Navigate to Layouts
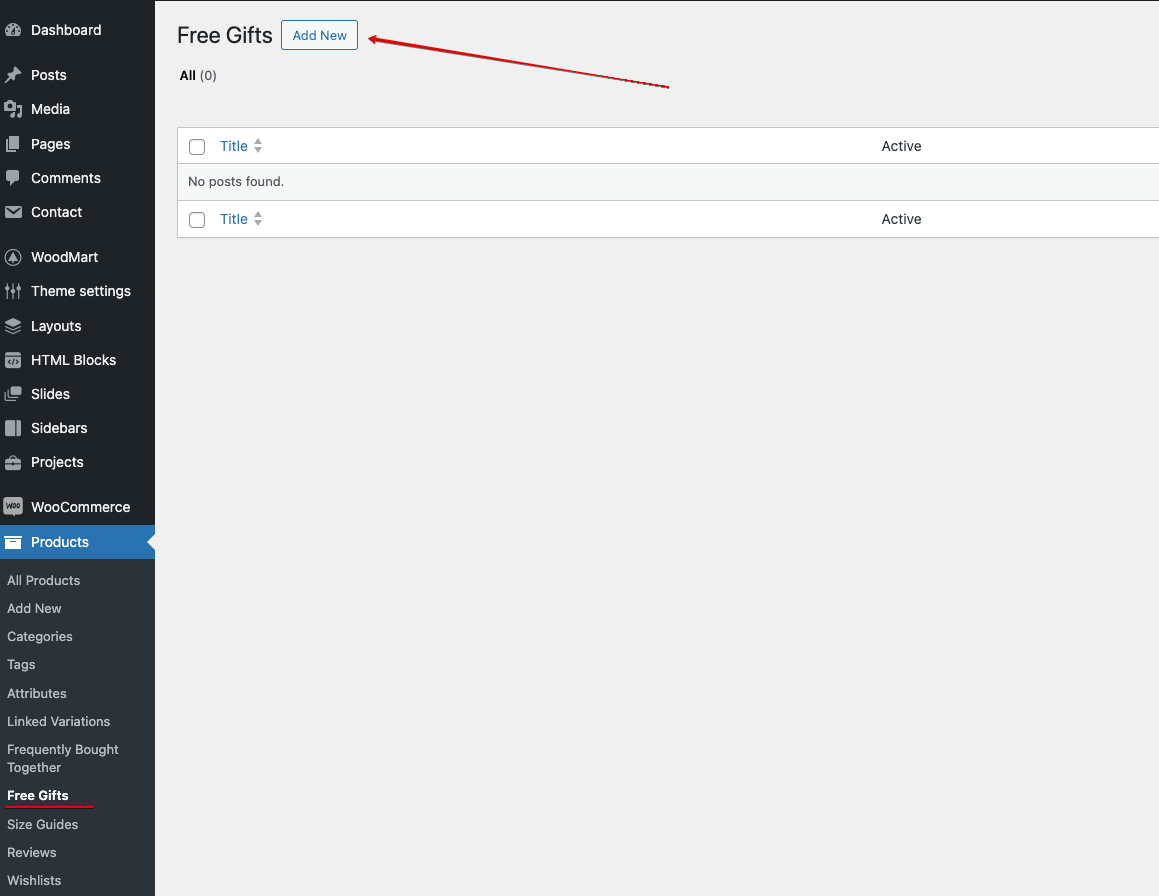This screenshot has width=1159, height=896. 56,326
